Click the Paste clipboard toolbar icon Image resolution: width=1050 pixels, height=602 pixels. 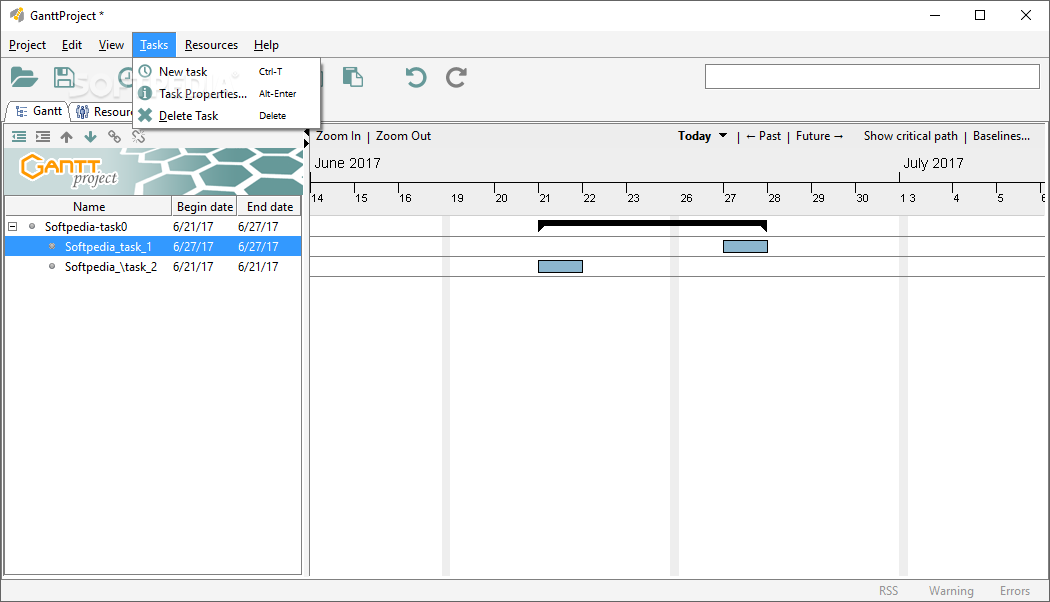tap(353, 78)
